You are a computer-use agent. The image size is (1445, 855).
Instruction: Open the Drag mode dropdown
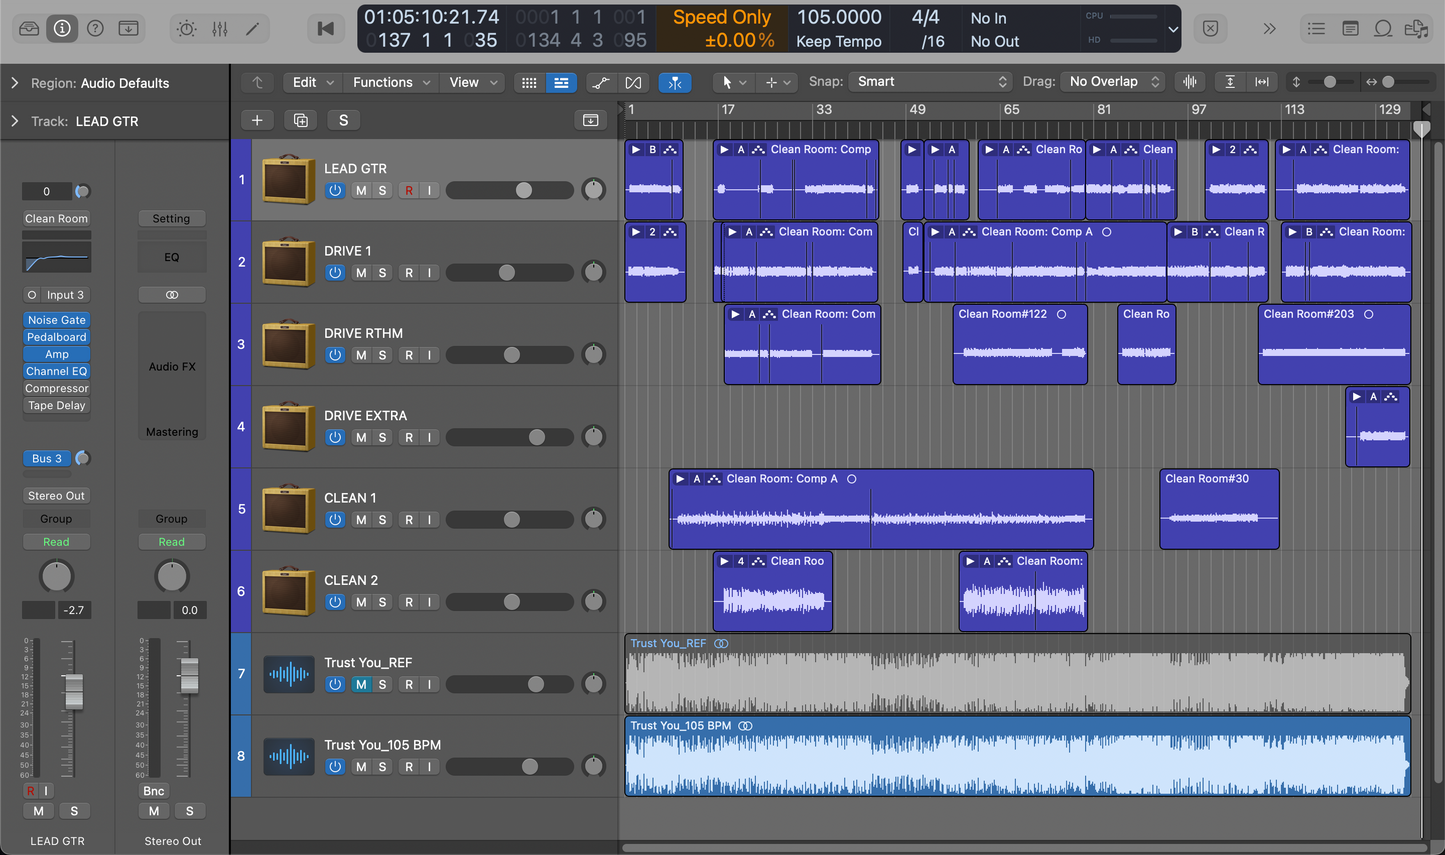(1114, 82)
